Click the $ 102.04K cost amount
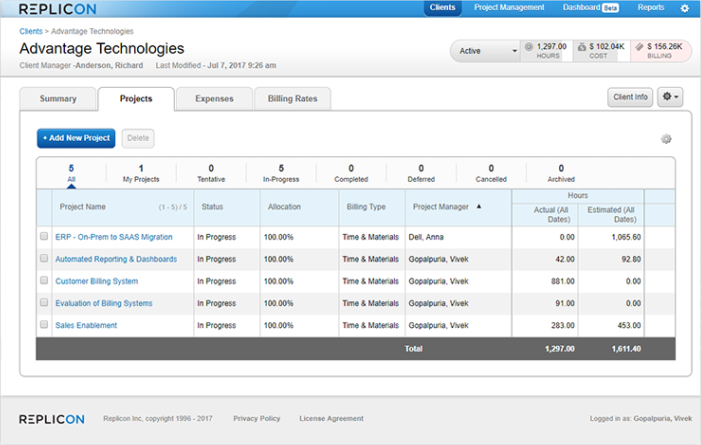Image resolution: width=701 pixels, height=445 pixels. click(607, 47)
